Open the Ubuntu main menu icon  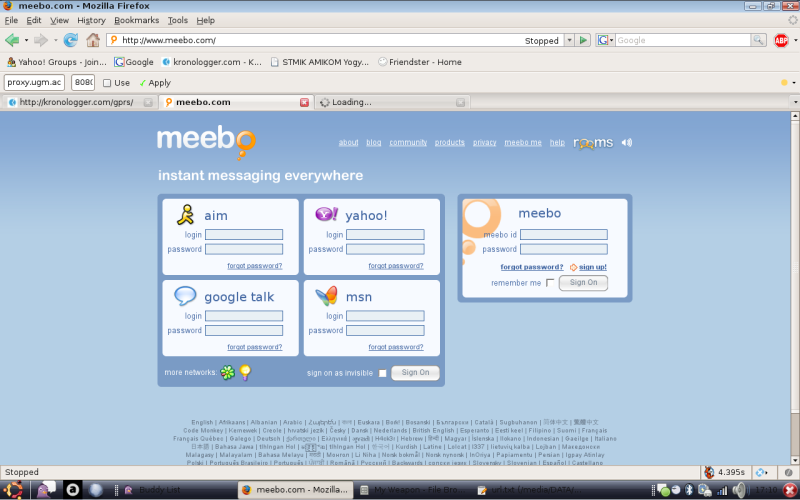click(13, 490)
